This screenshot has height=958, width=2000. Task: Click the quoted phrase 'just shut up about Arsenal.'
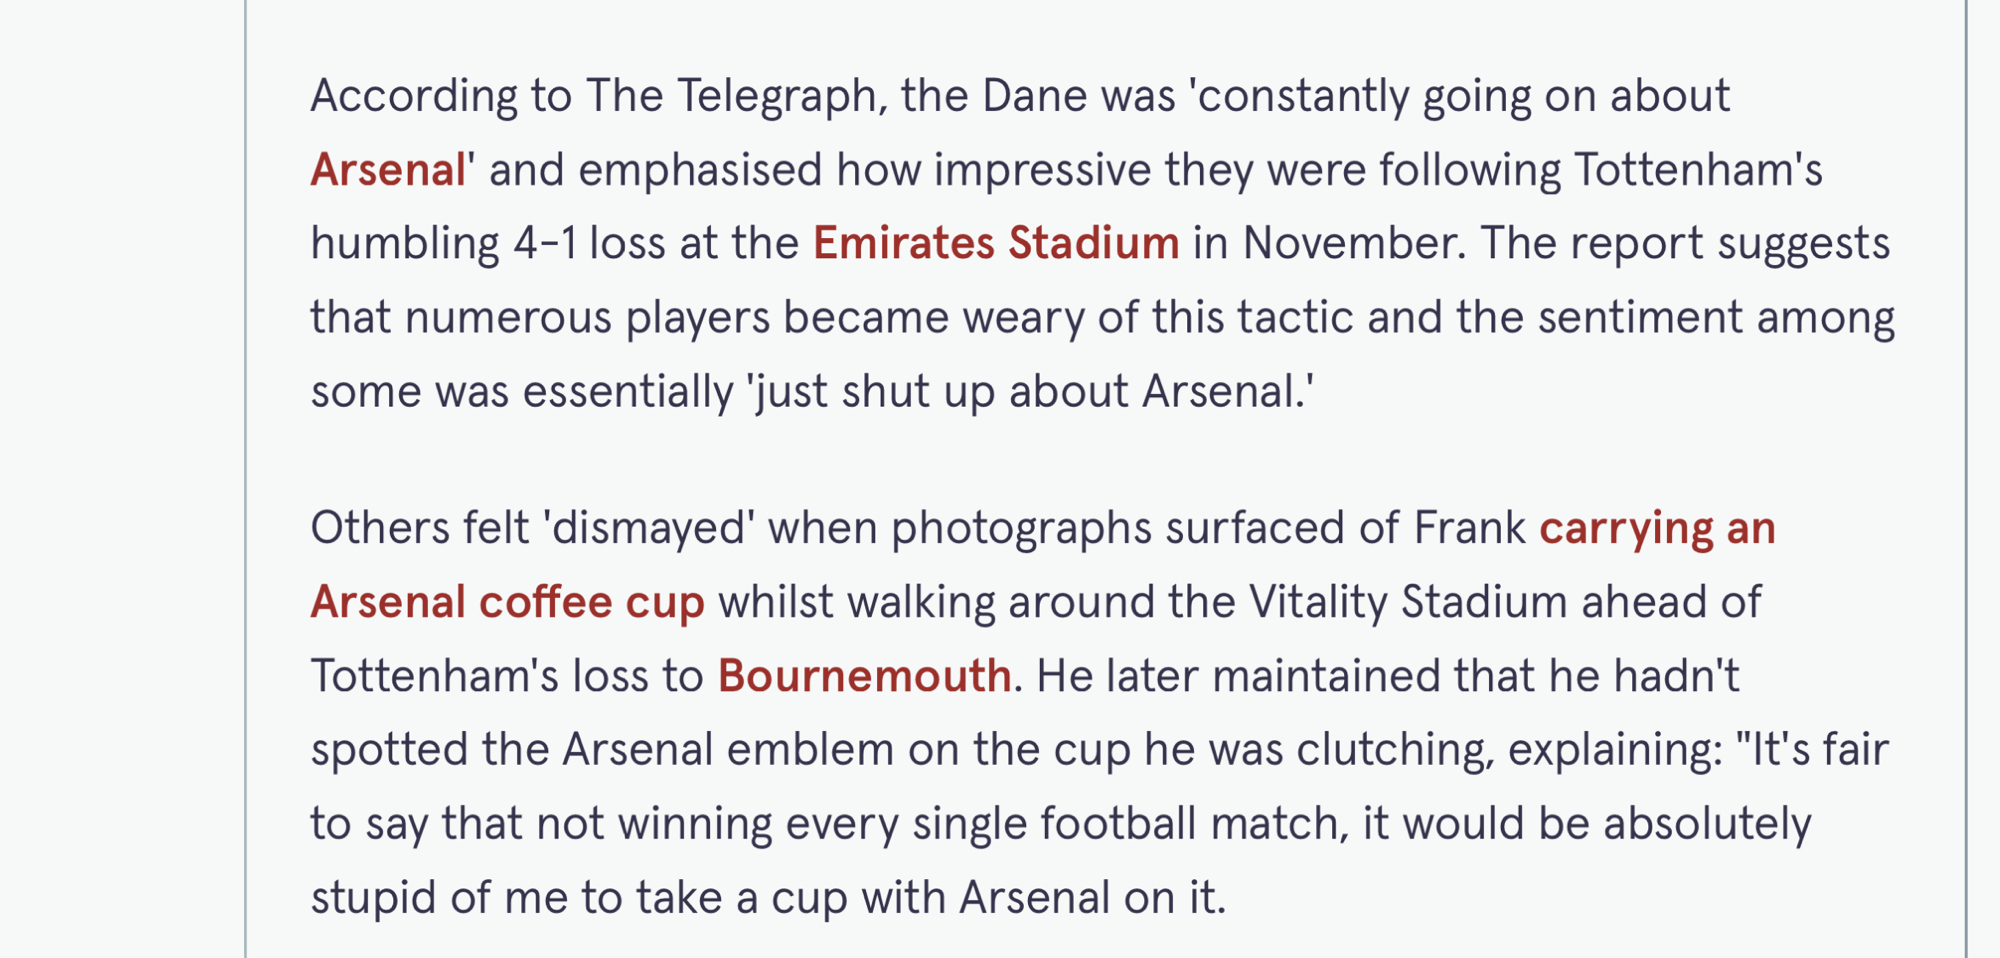coord(1030,392)
